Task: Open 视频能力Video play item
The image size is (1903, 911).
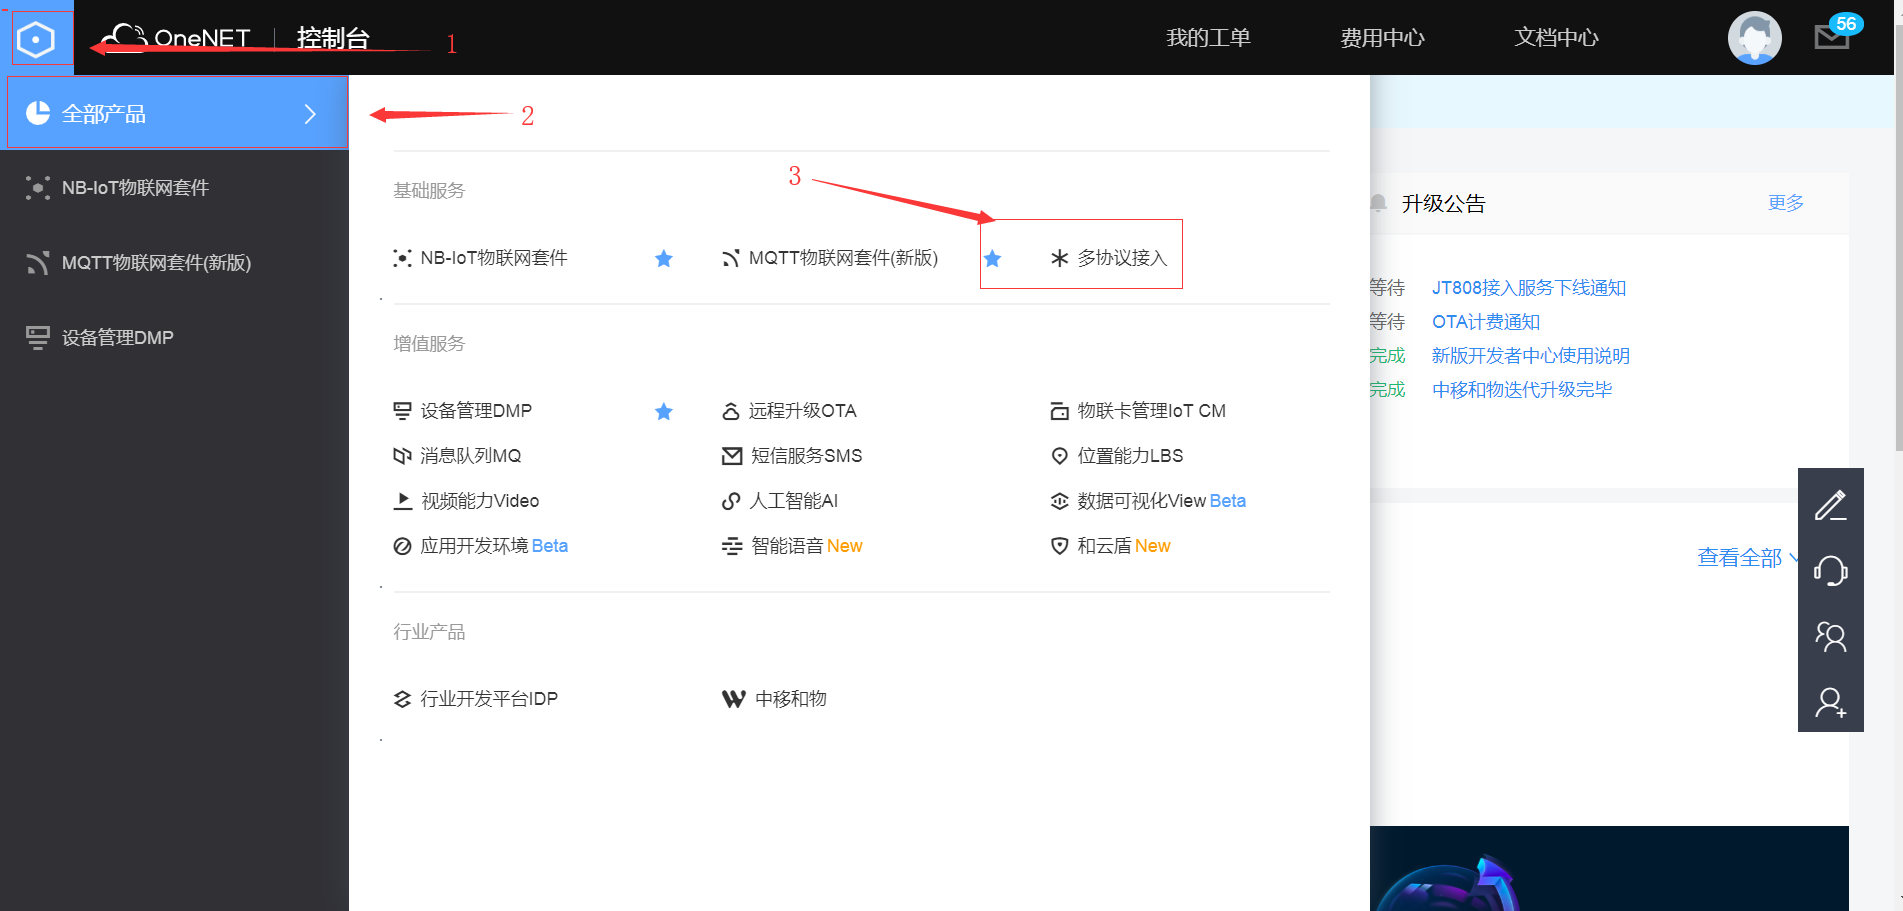Action: coord(466,501)
